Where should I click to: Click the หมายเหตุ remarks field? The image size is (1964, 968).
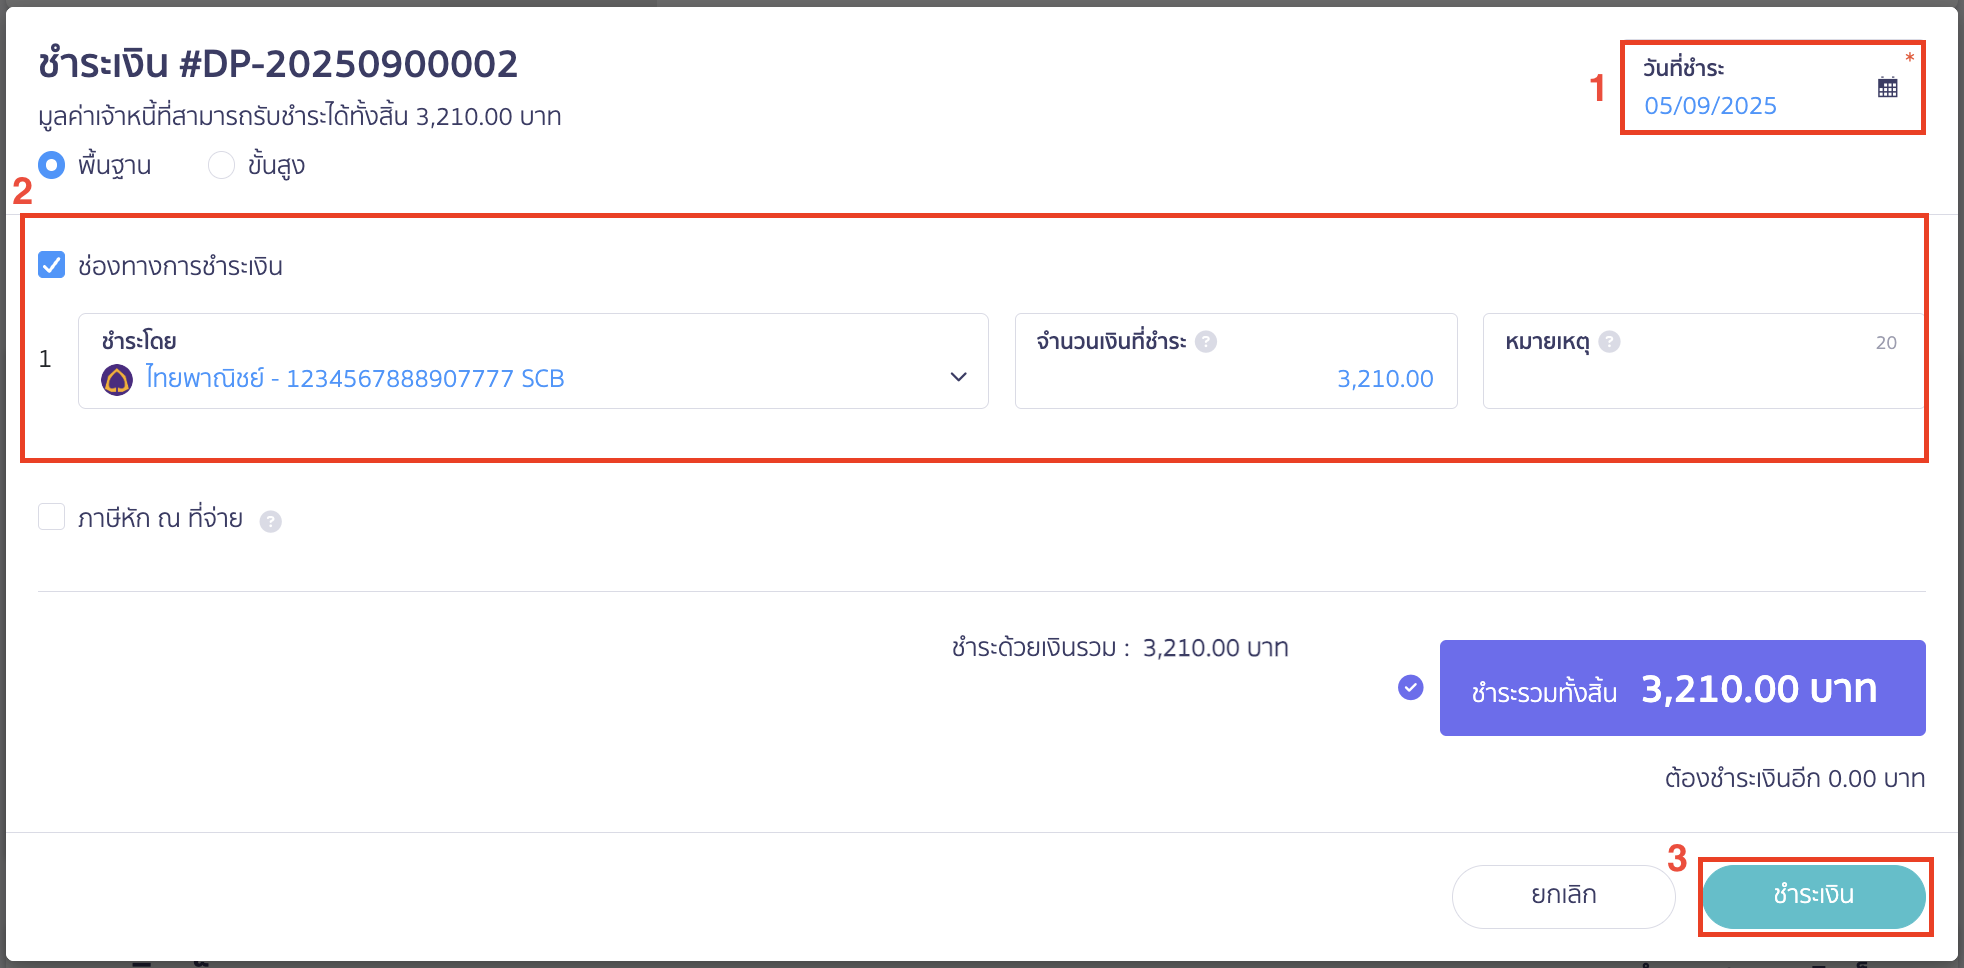(1703, 361)
